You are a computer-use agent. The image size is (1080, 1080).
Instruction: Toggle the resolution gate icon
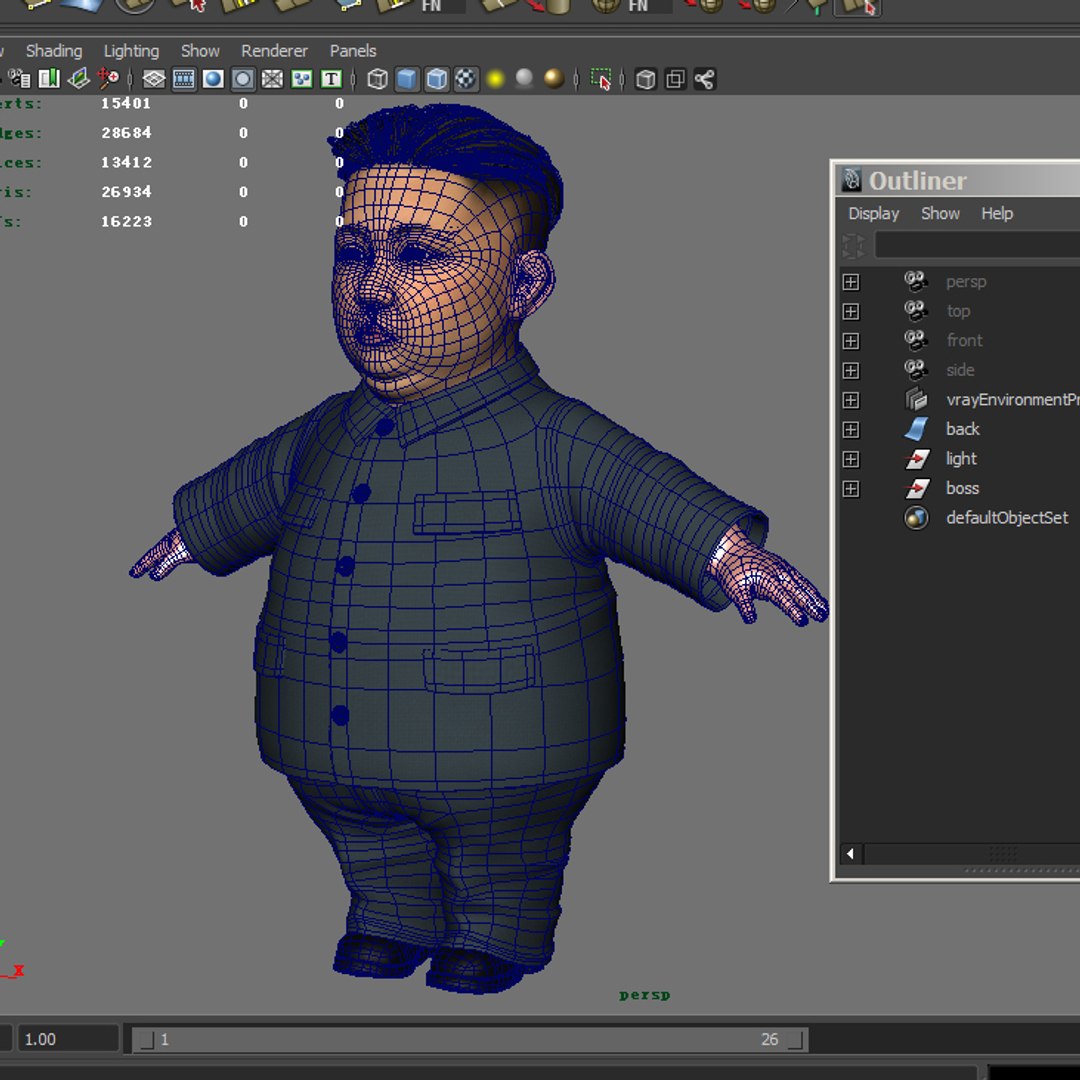213,79
